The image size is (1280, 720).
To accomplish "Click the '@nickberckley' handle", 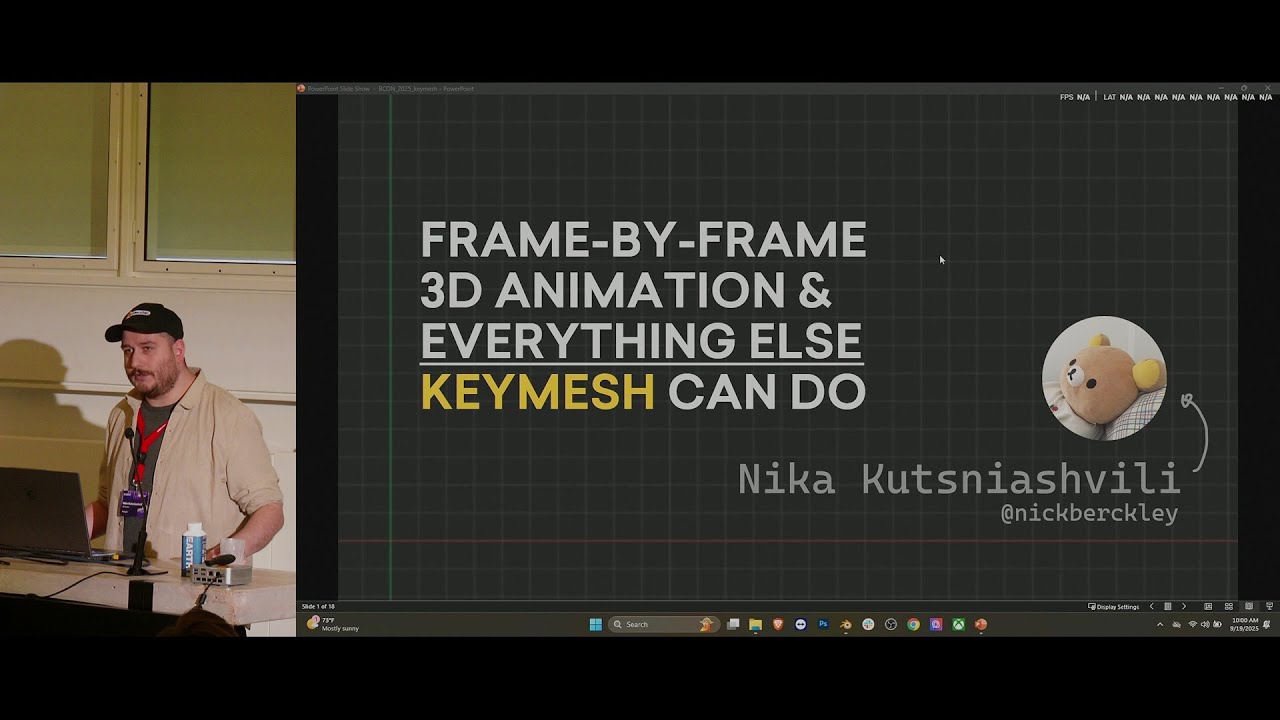I will (1089, 514).
